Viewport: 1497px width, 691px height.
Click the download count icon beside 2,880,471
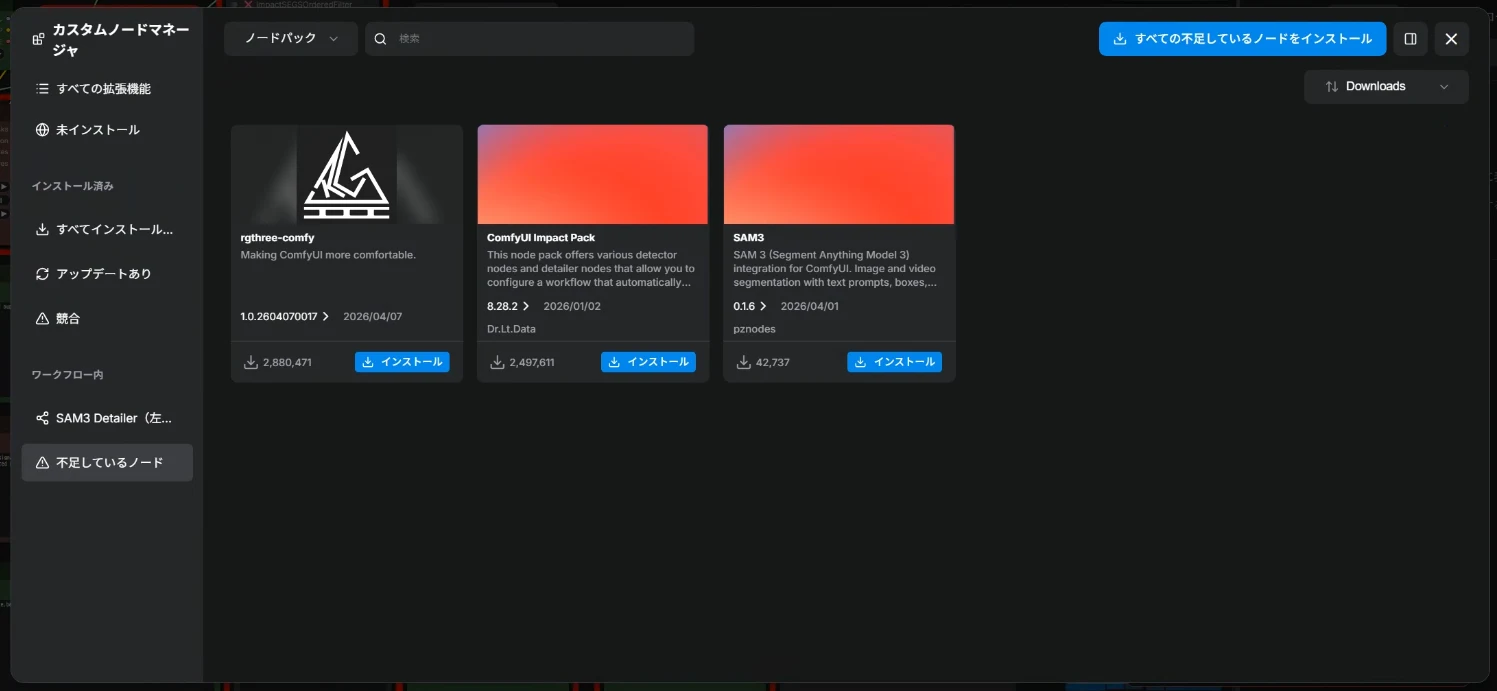coord(251,362)
